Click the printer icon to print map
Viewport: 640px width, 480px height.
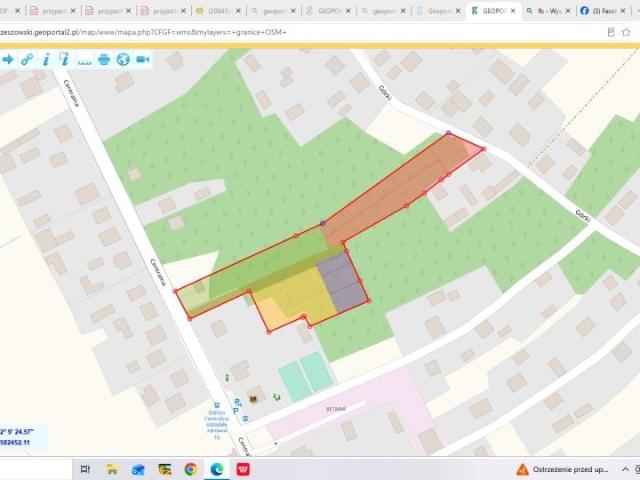[104, 60]
